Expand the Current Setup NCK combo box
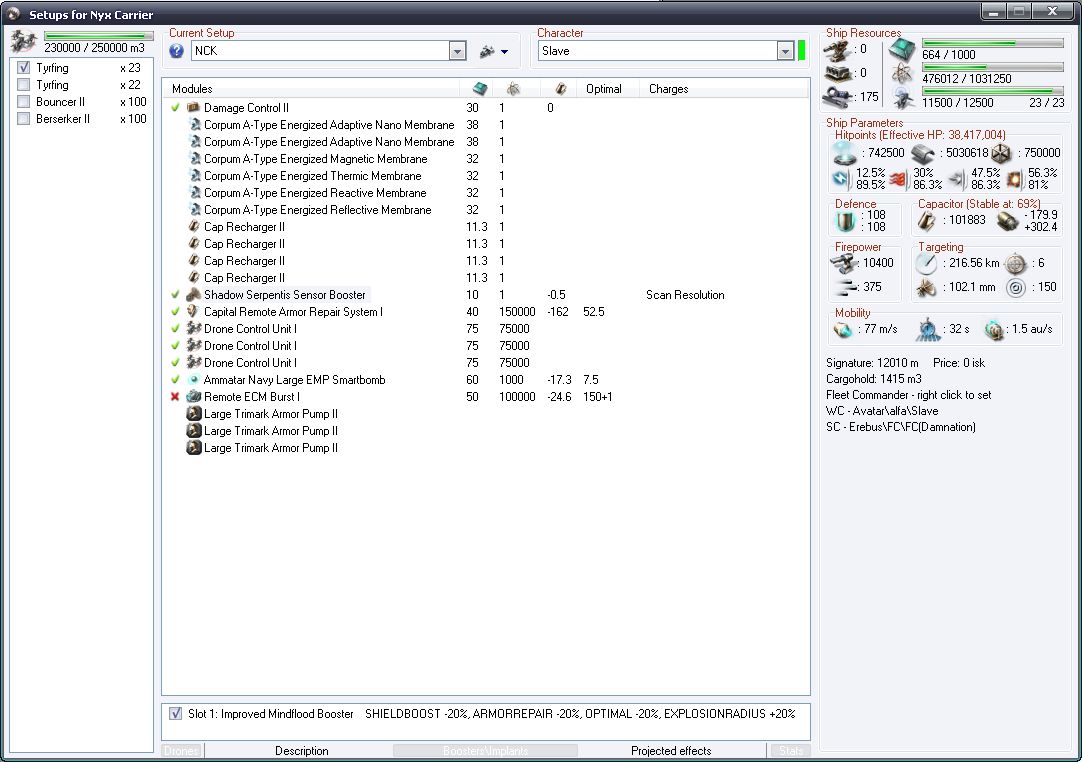 point(458,51)
